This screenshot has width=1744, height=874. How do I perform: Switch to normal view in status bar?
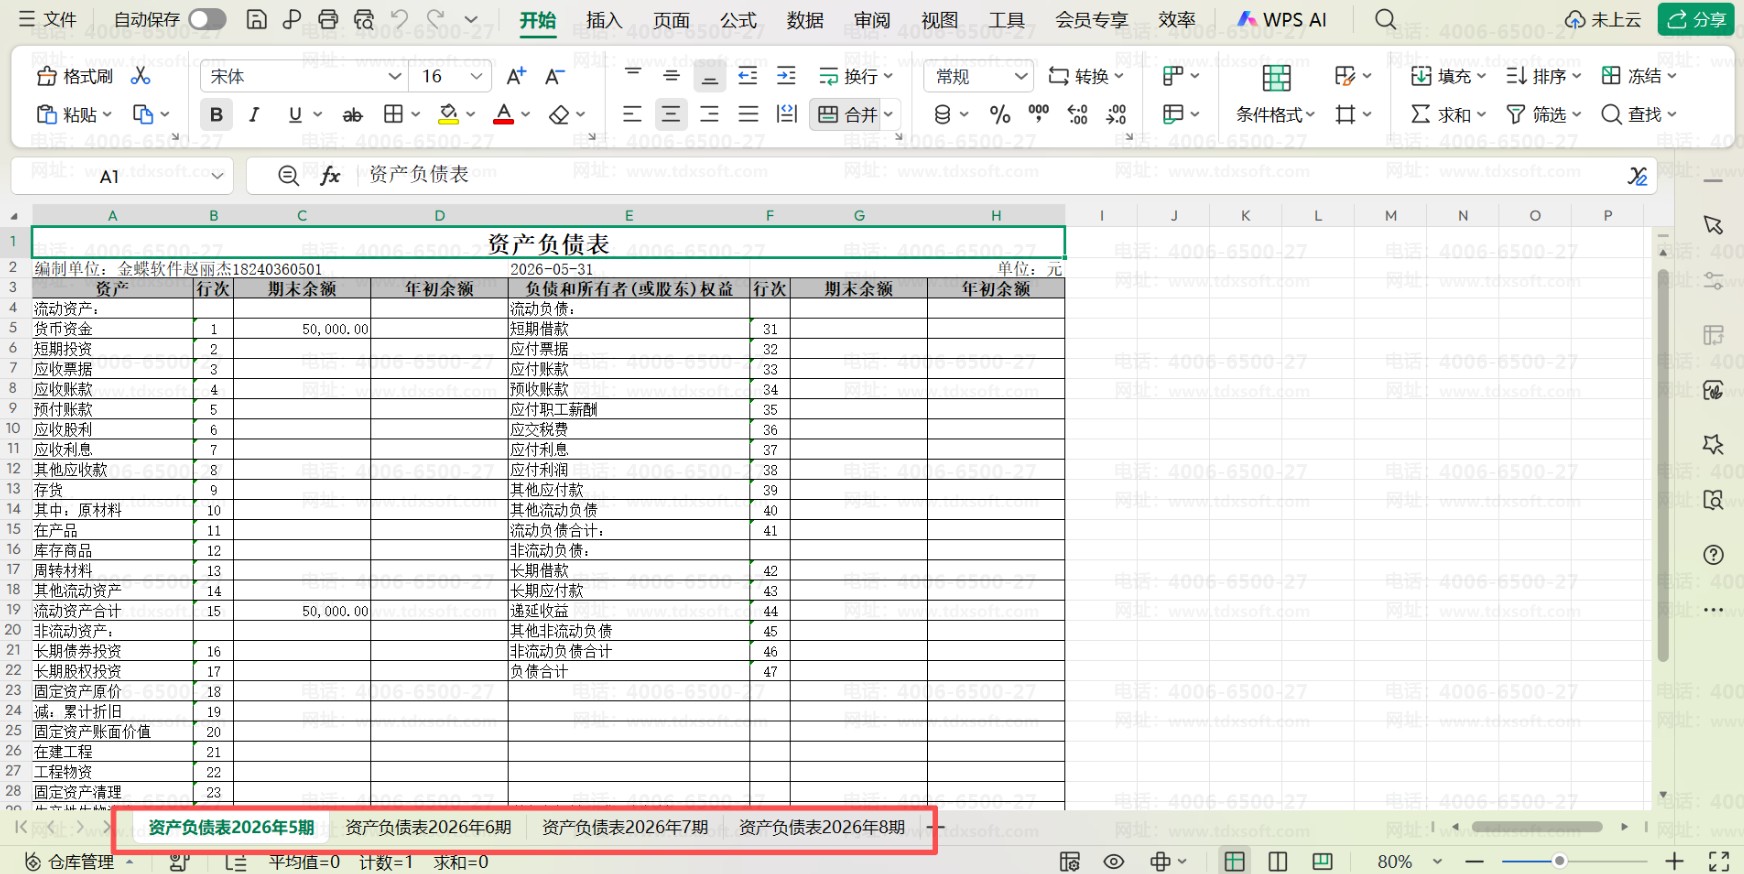(x=1235, y=861)
